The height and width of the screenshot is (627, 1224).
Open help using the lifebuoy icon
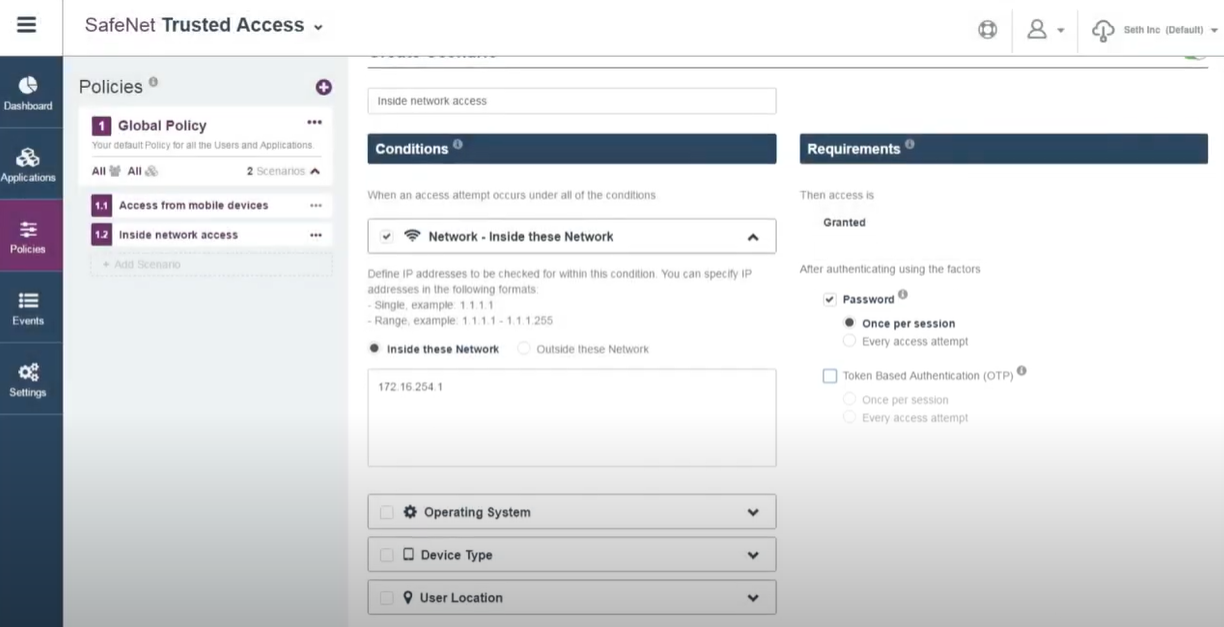click(987, 29)
